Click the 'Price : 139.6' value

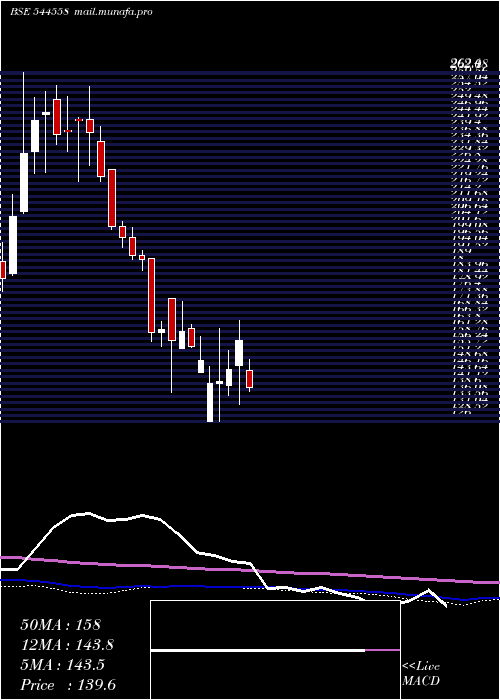pyautogui.click(x=68, y=685)
